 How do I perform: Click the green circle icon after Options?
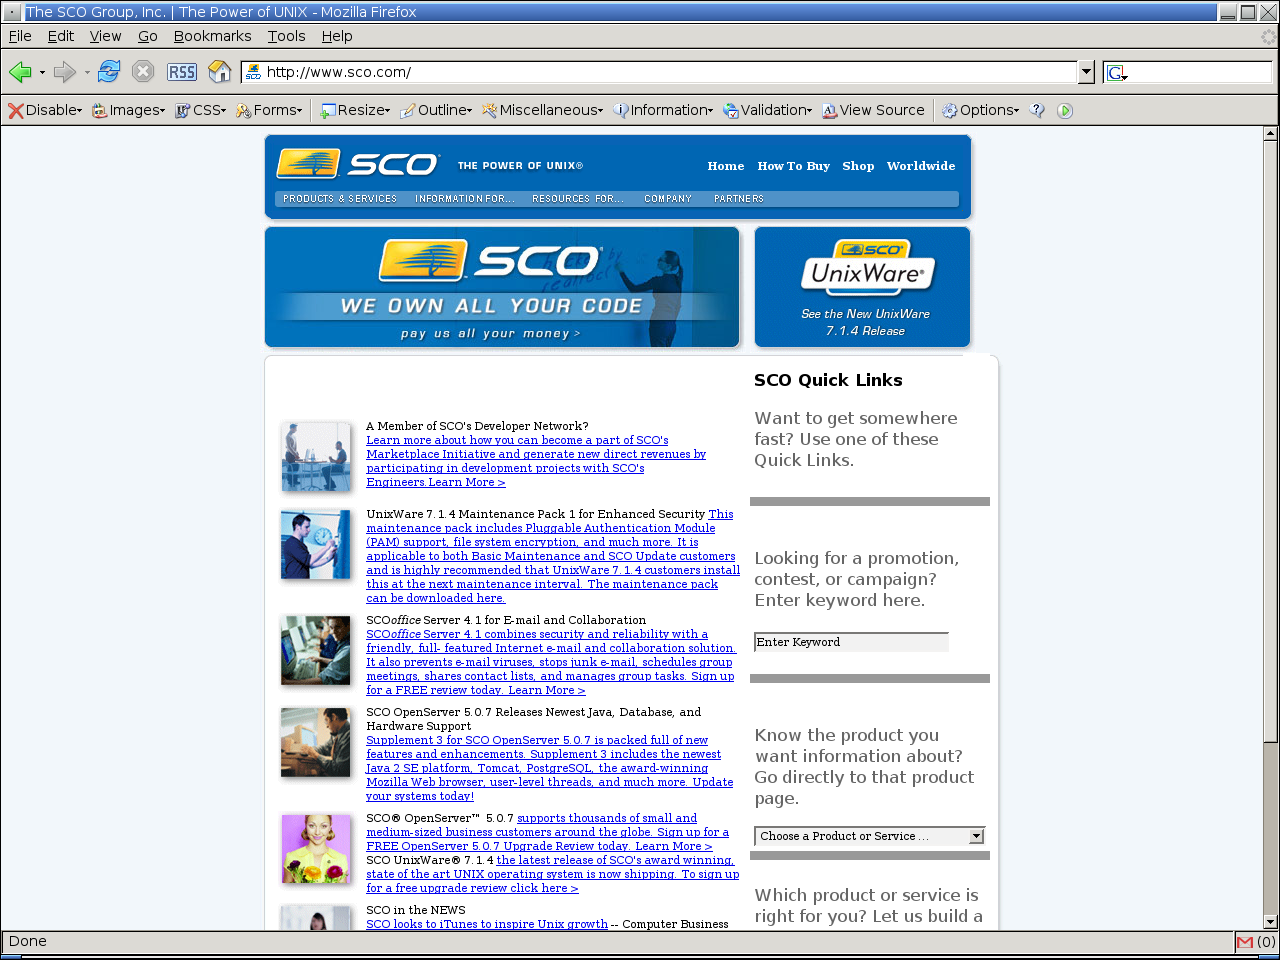1065,110
